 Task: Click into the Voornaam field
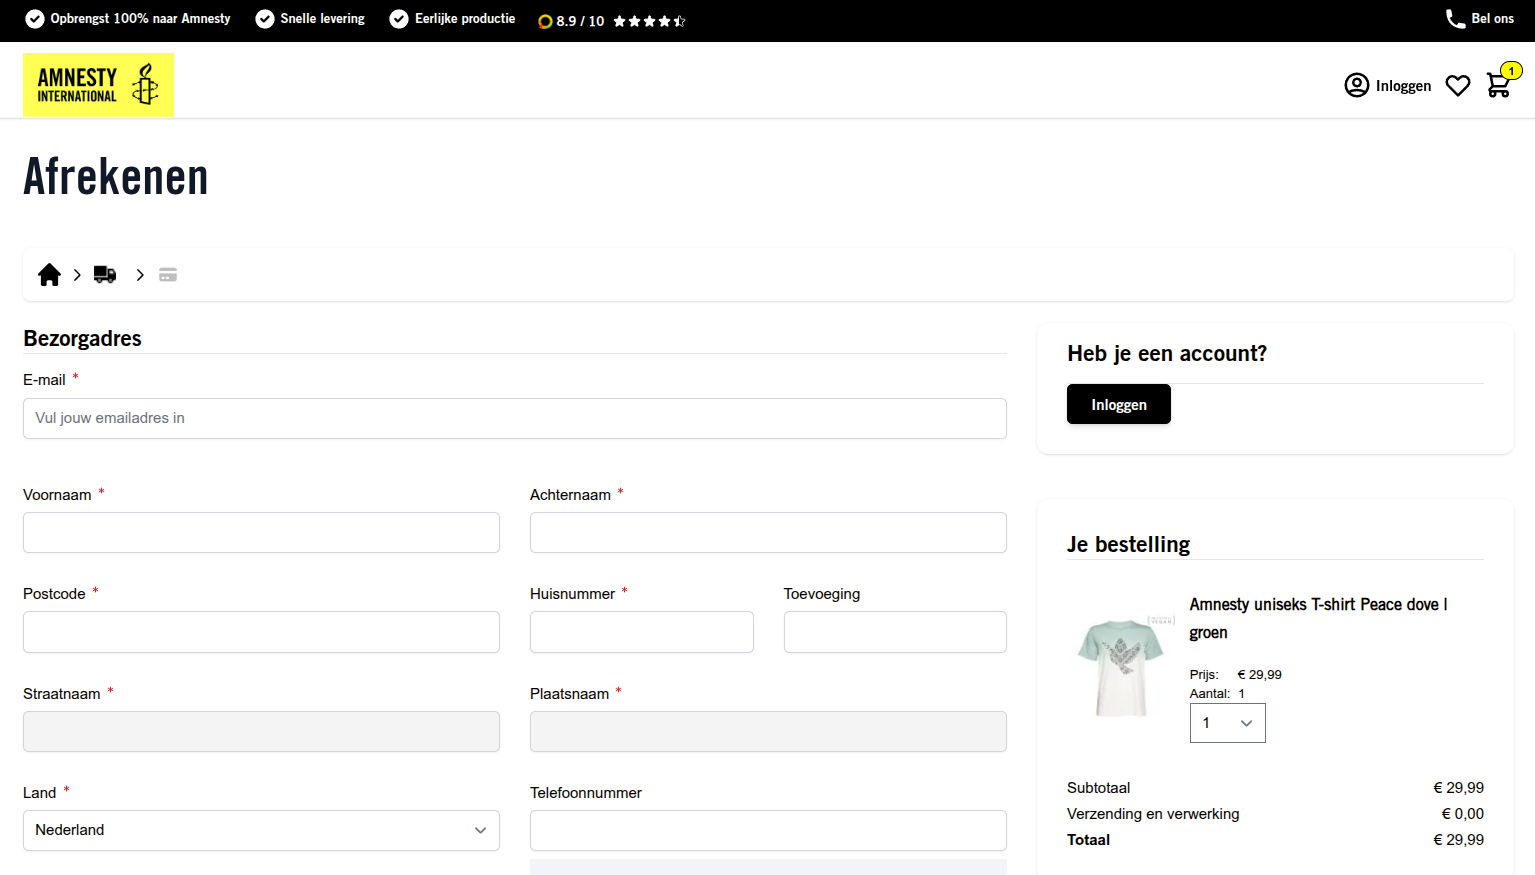click(261, 532)
